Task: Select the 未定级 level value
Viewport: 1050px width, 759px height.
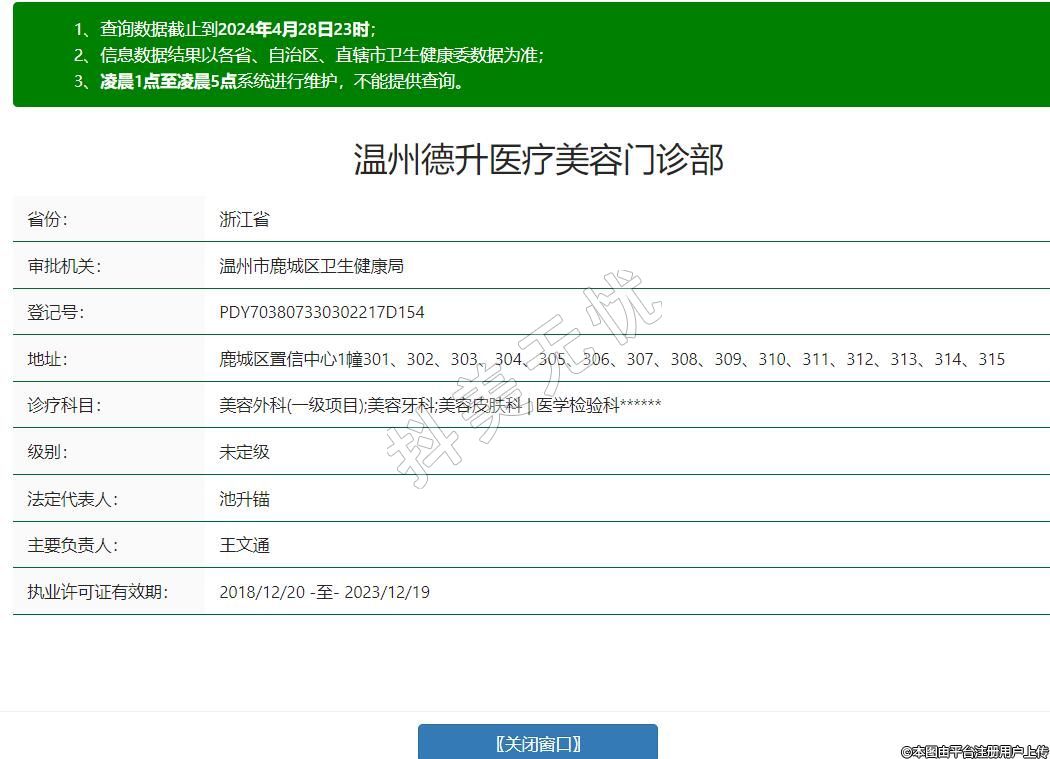Action: pyautogui.click(x=244, y=452)
